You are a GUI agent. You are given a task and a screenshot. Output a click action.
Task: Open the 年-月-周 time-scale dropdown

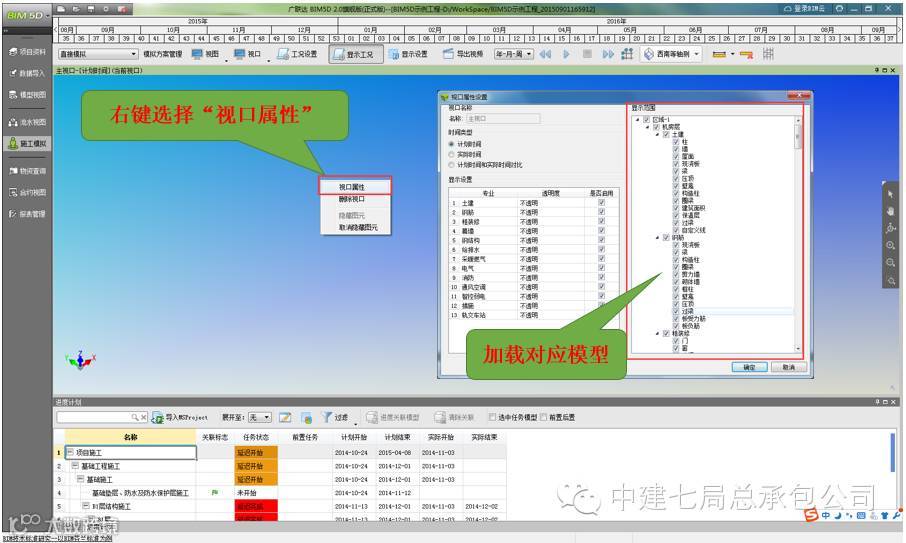pos(513,54)
